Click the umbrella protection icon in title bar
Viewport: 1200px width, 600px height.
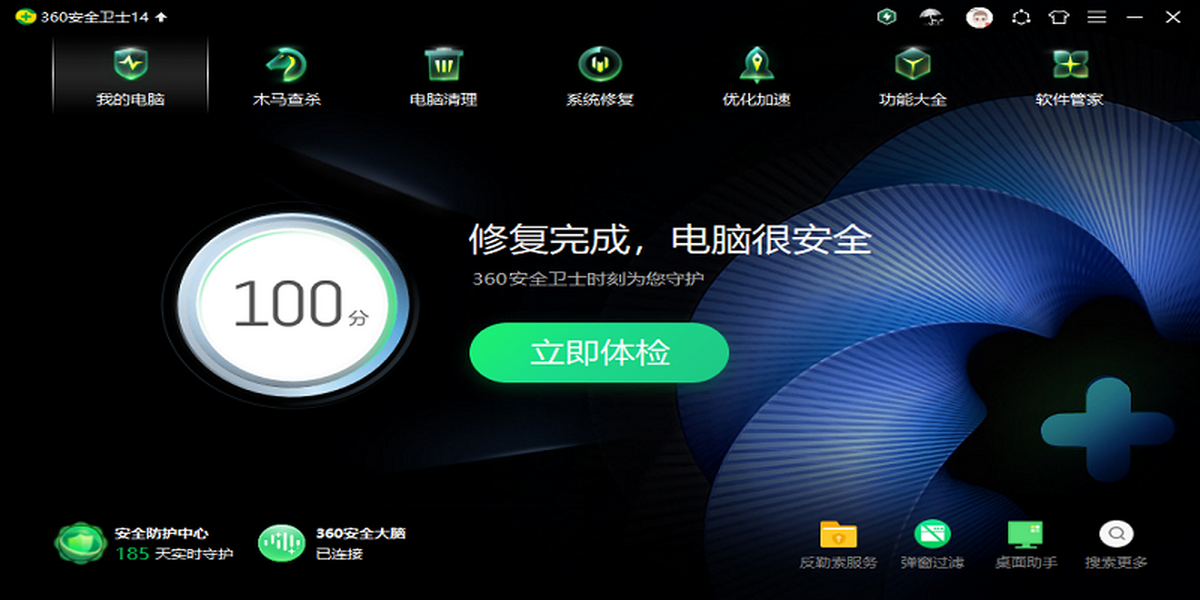(x=932, y=17)
